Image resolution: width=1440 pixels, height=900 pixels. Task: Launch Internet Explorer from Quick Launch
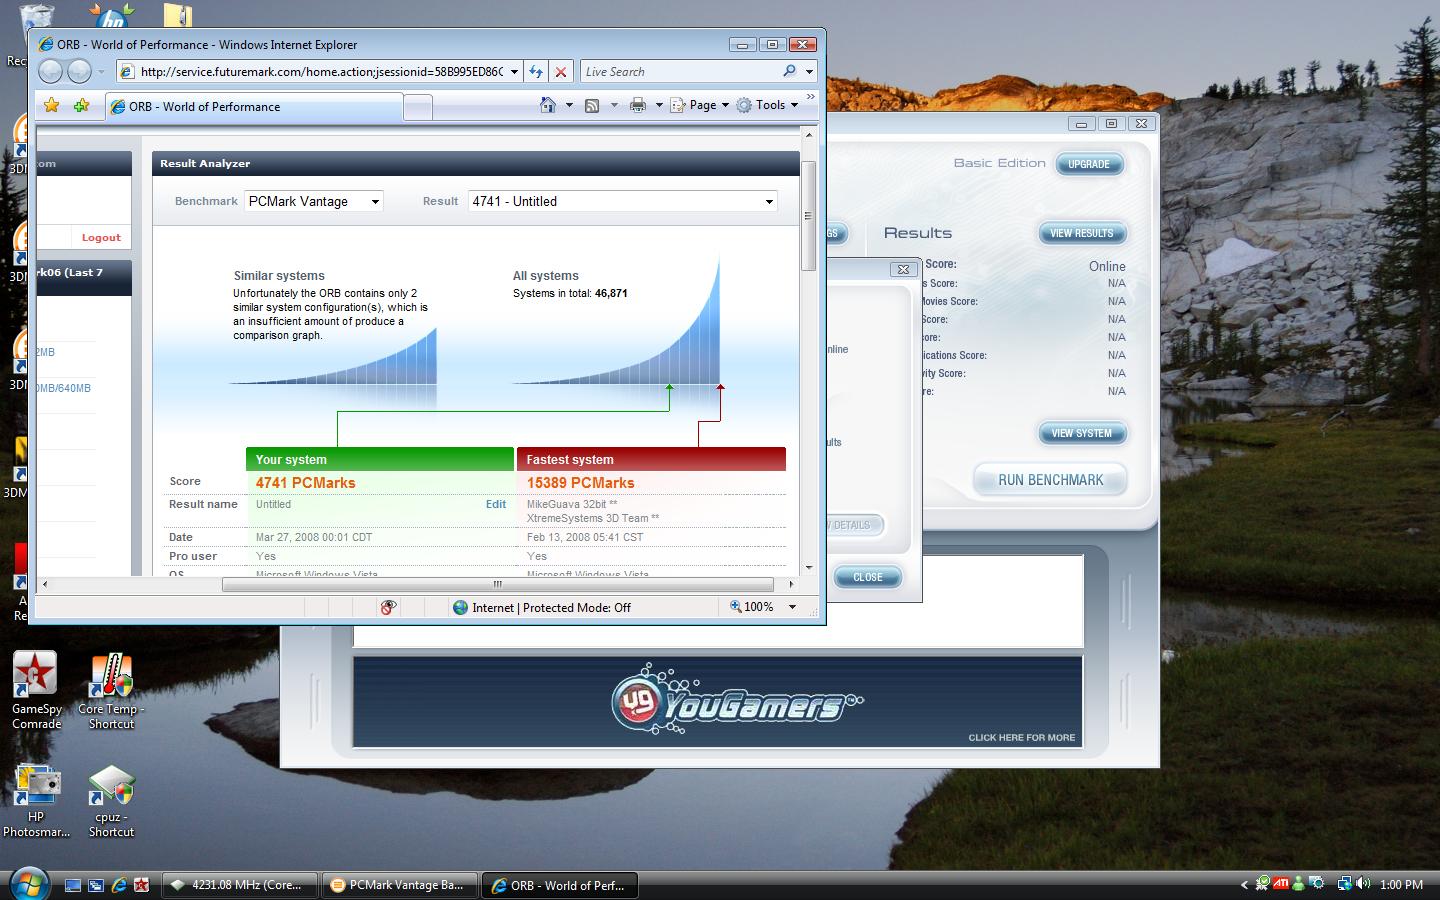coord(119,885)
